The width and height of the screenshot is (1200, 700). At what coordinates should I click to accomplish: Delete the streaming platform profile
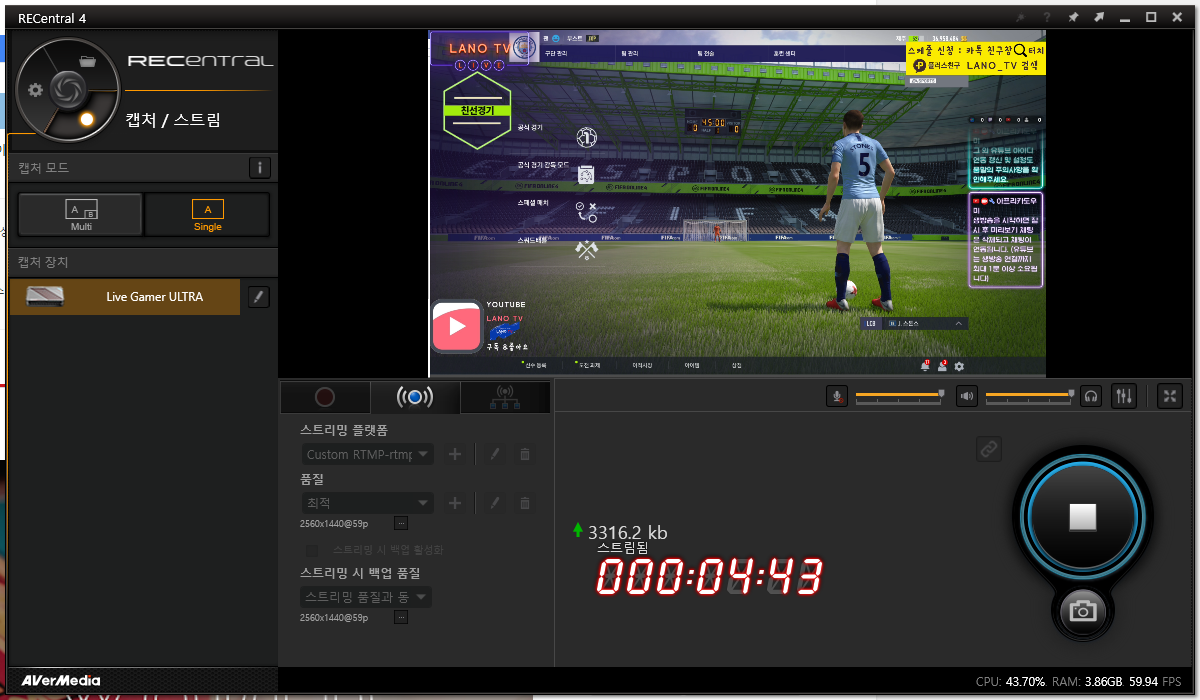coord(524,454)
